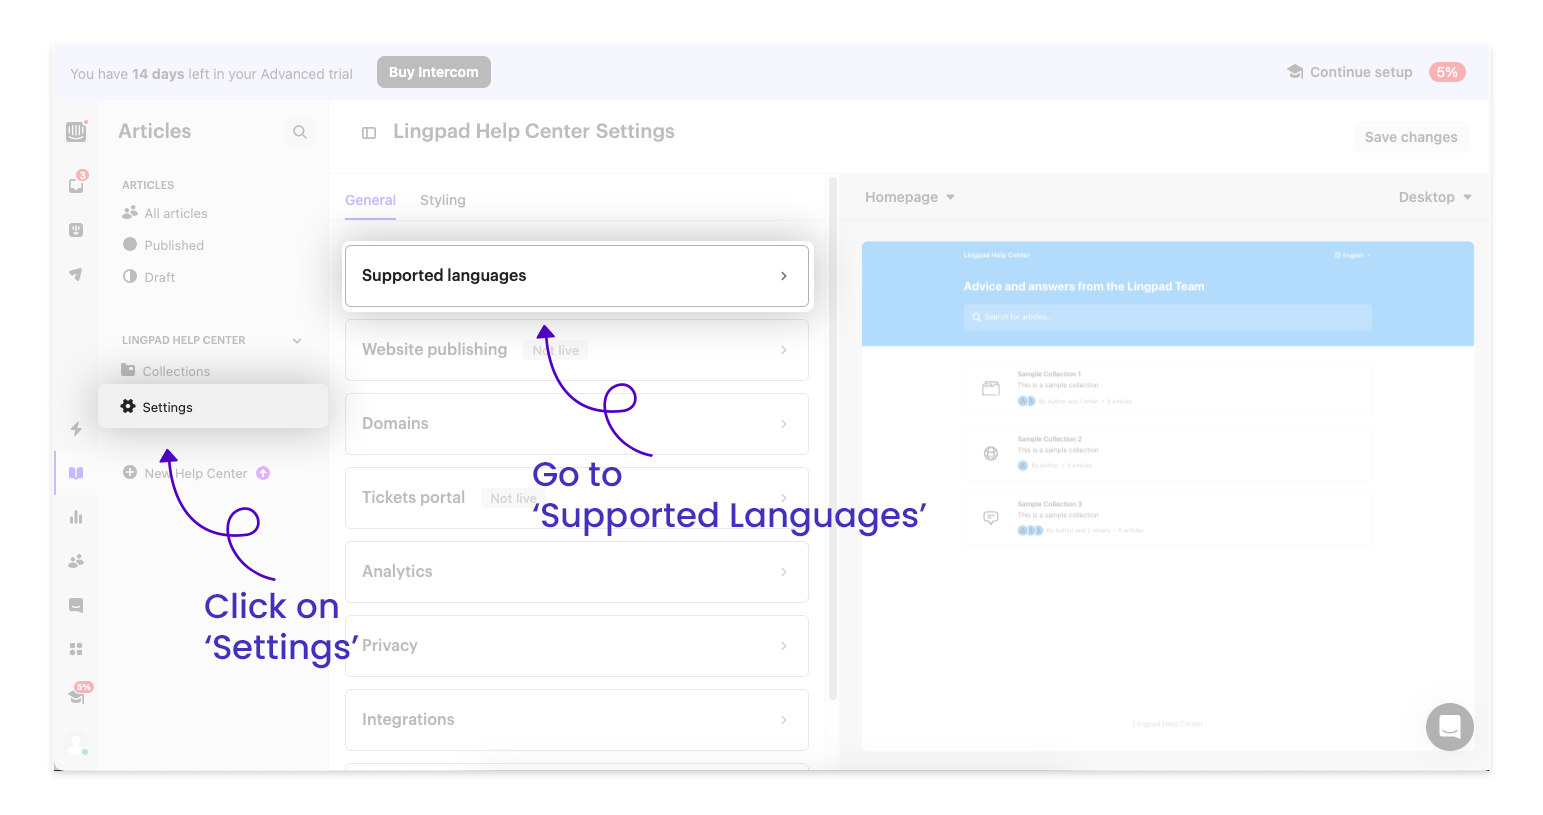Viewport: 1543px width, 815px height.
Task: Click the Messenger launcher bubble icon
Action: [x=1450, y=727]
